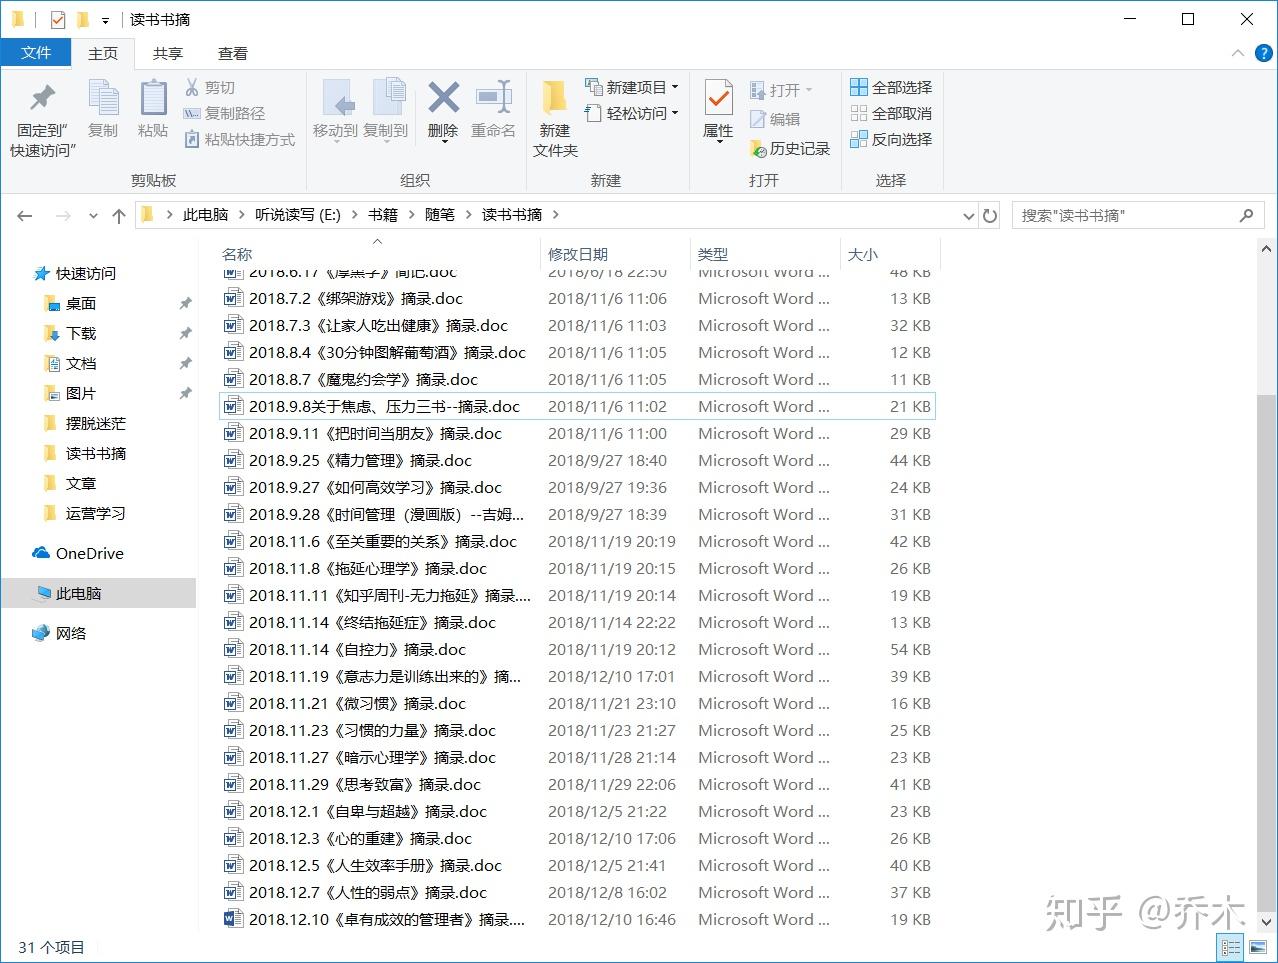Click Move to (移动到) icon

(x=336, y=98)
